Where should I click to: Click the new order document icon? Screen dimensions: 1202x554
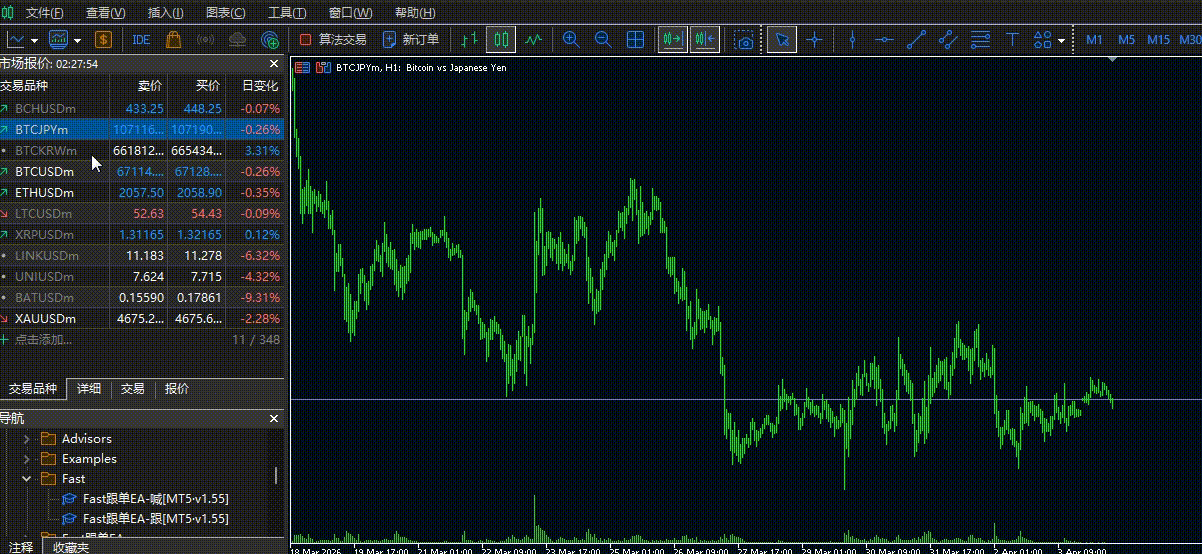(x=388, y=40)
